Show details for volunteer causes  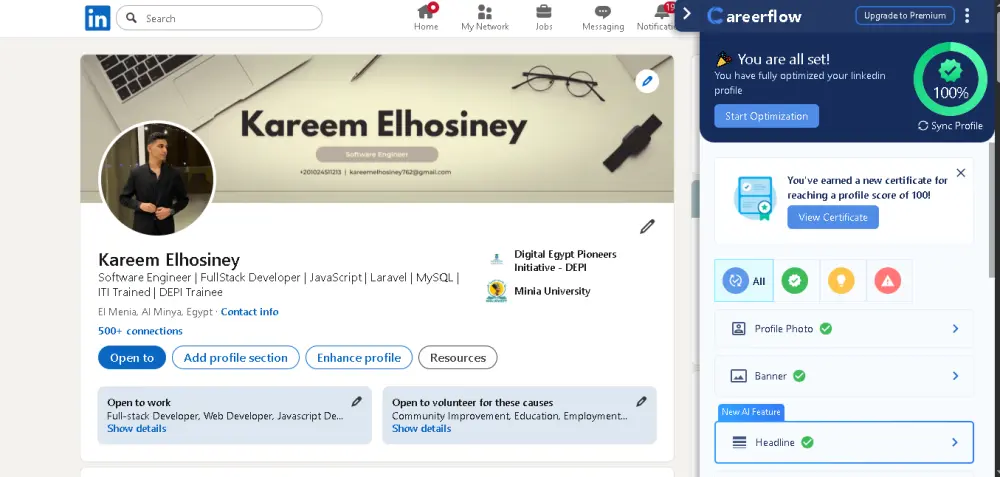422,429
